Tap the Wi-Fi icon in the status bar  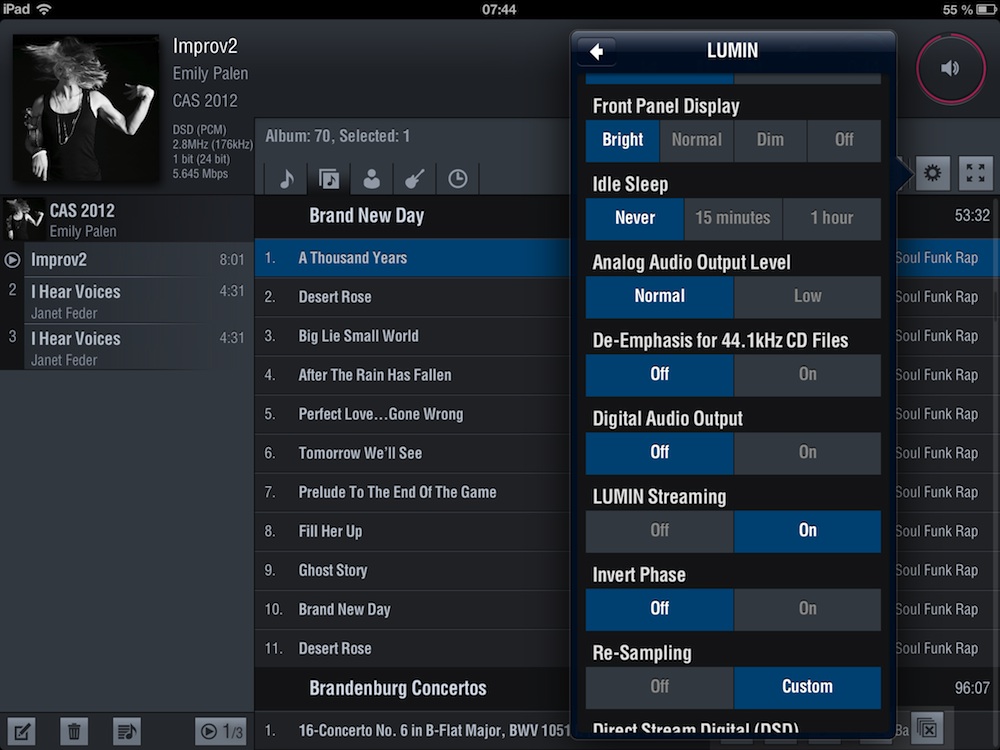click(x=44, y=9)
